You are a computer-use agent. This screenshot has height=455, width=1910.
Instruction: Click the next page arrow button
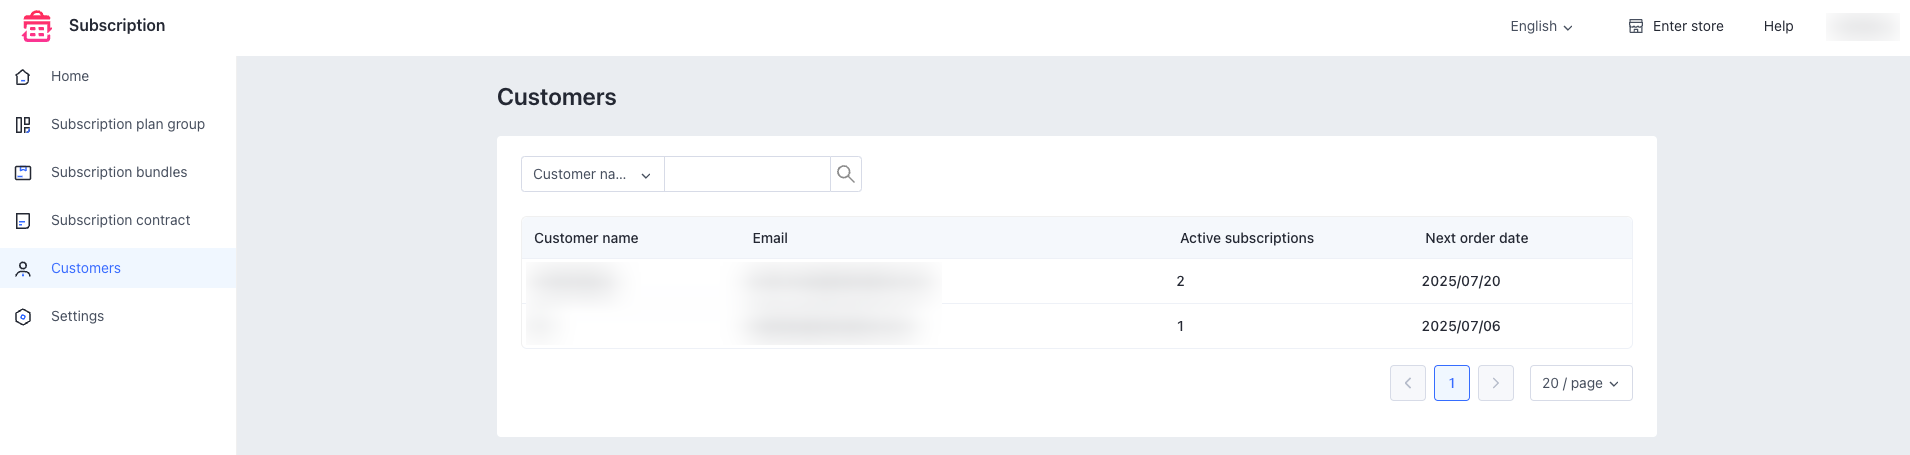(1496, 383)
